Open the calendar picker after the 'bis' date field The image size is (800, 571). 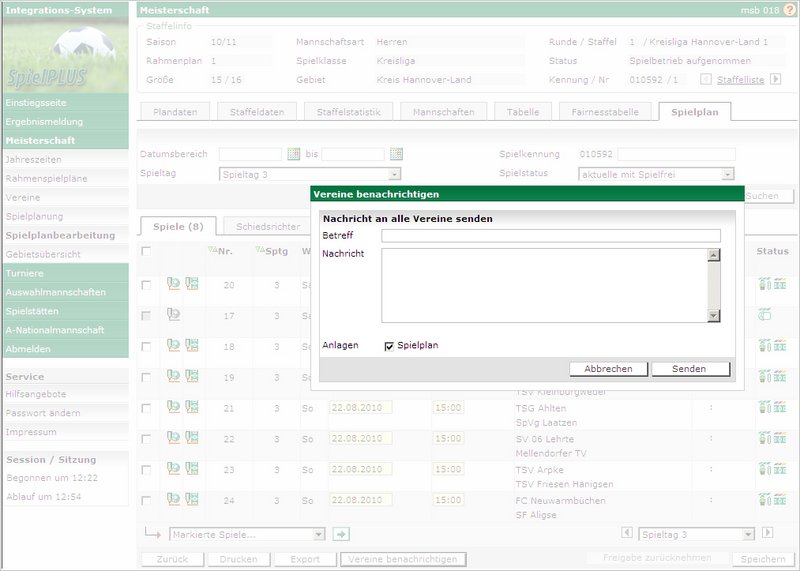[396, 154]
